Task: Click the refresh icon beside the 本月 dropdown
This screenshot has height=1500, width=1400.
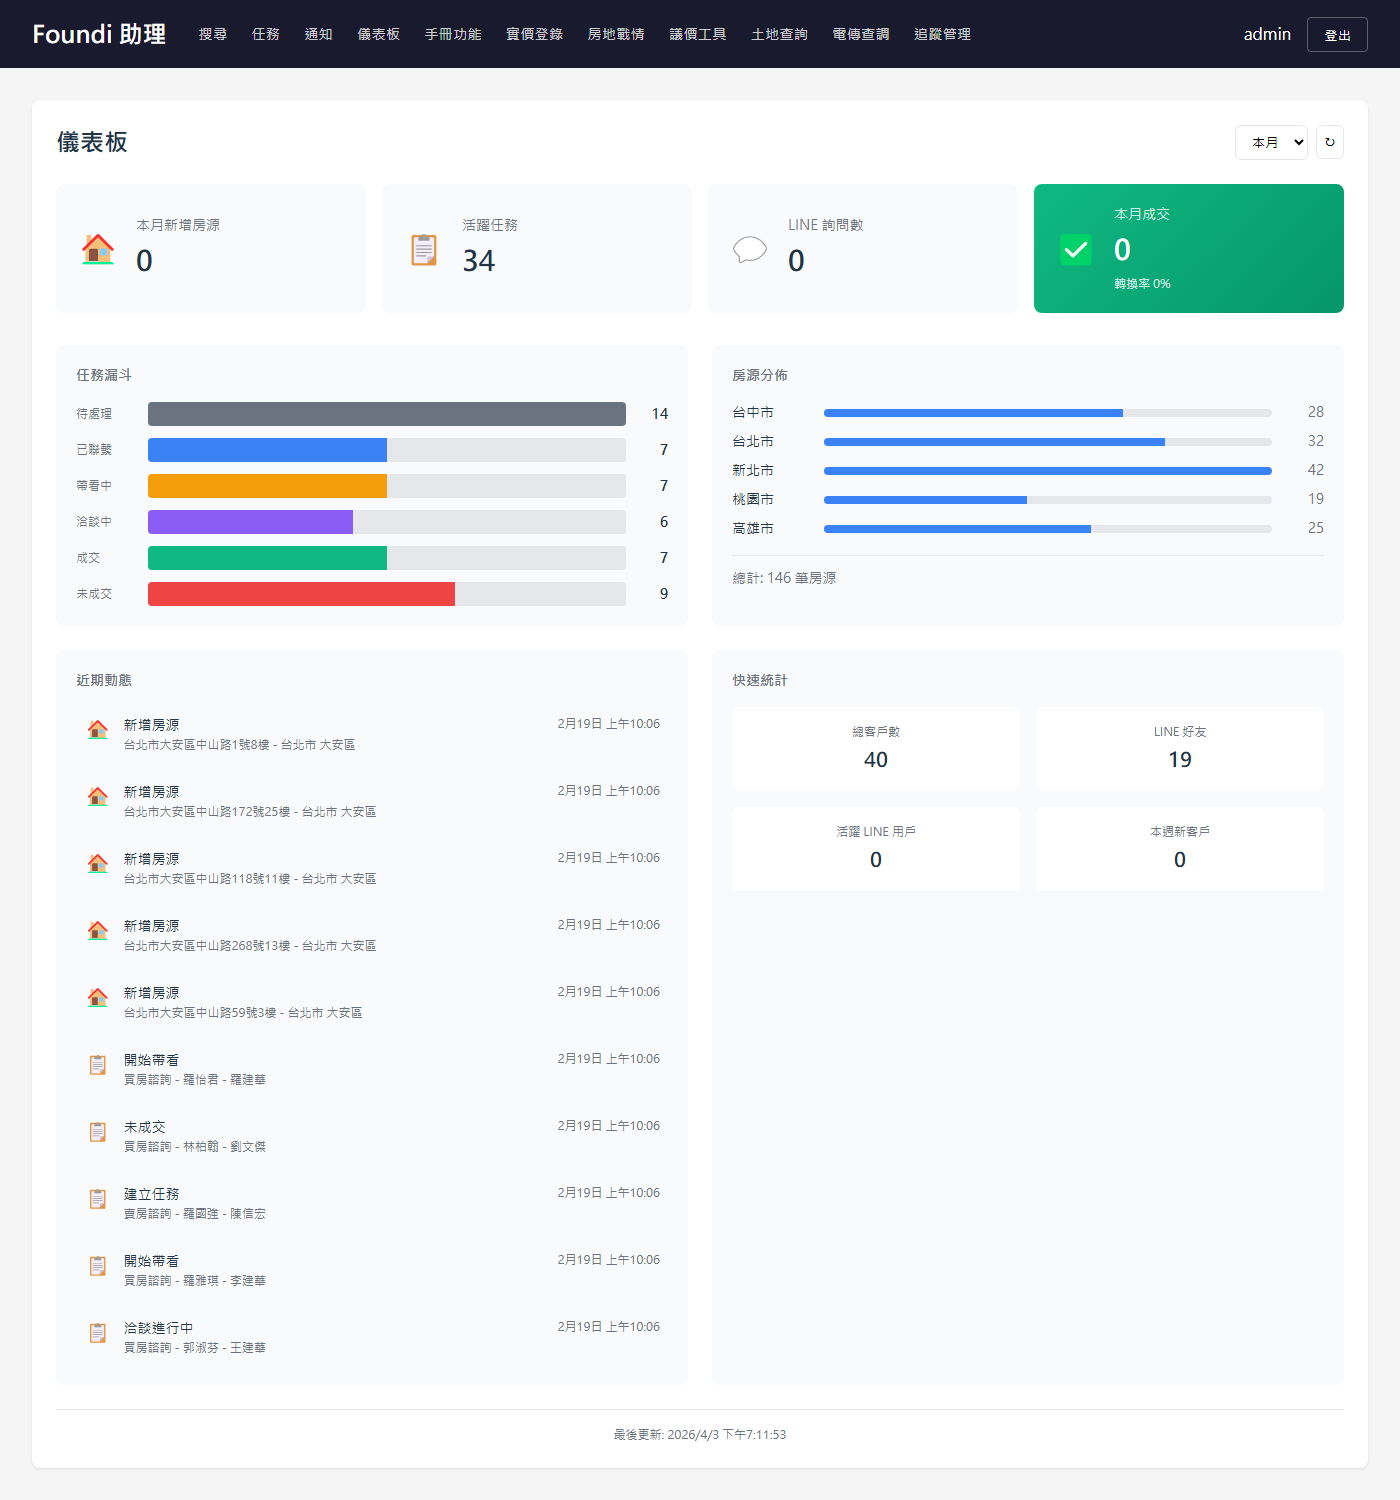Action: point(1329,142)
